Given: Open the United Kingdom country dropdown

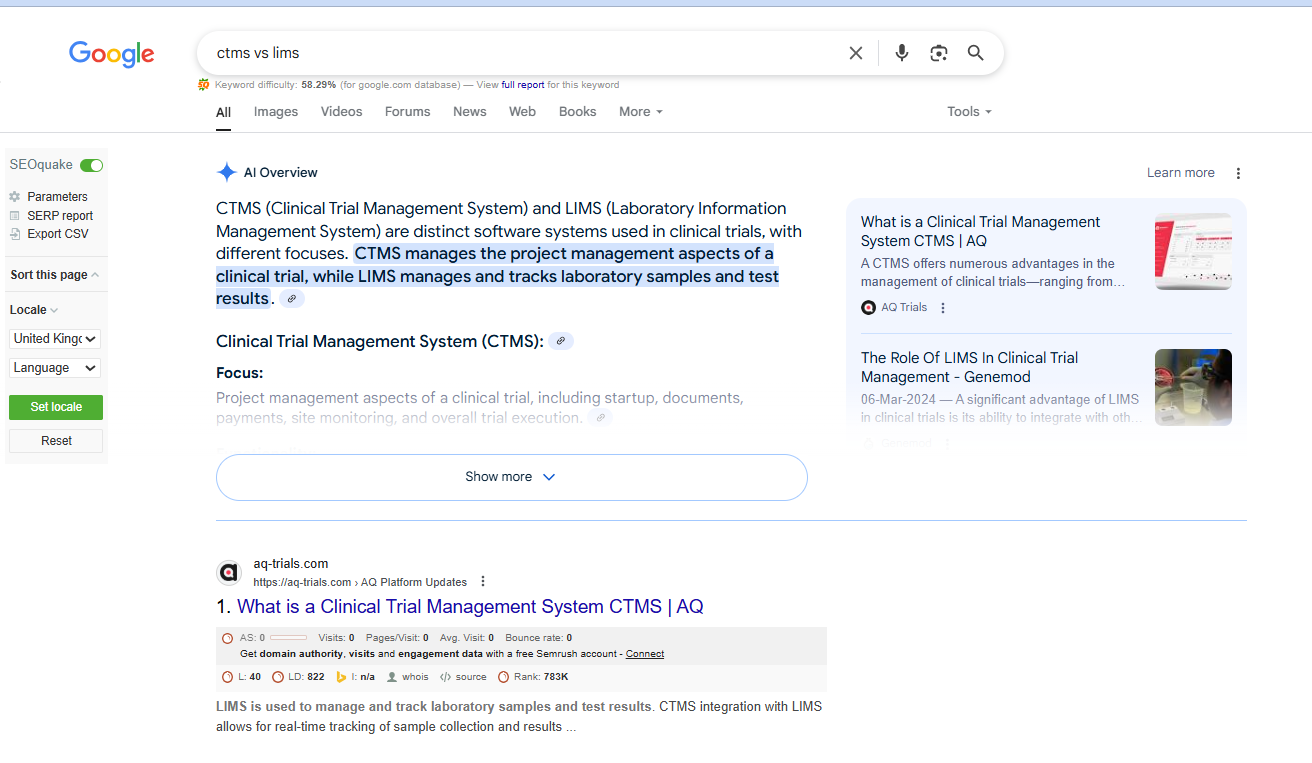Looking at the screenshot, I should coord(55,339).
